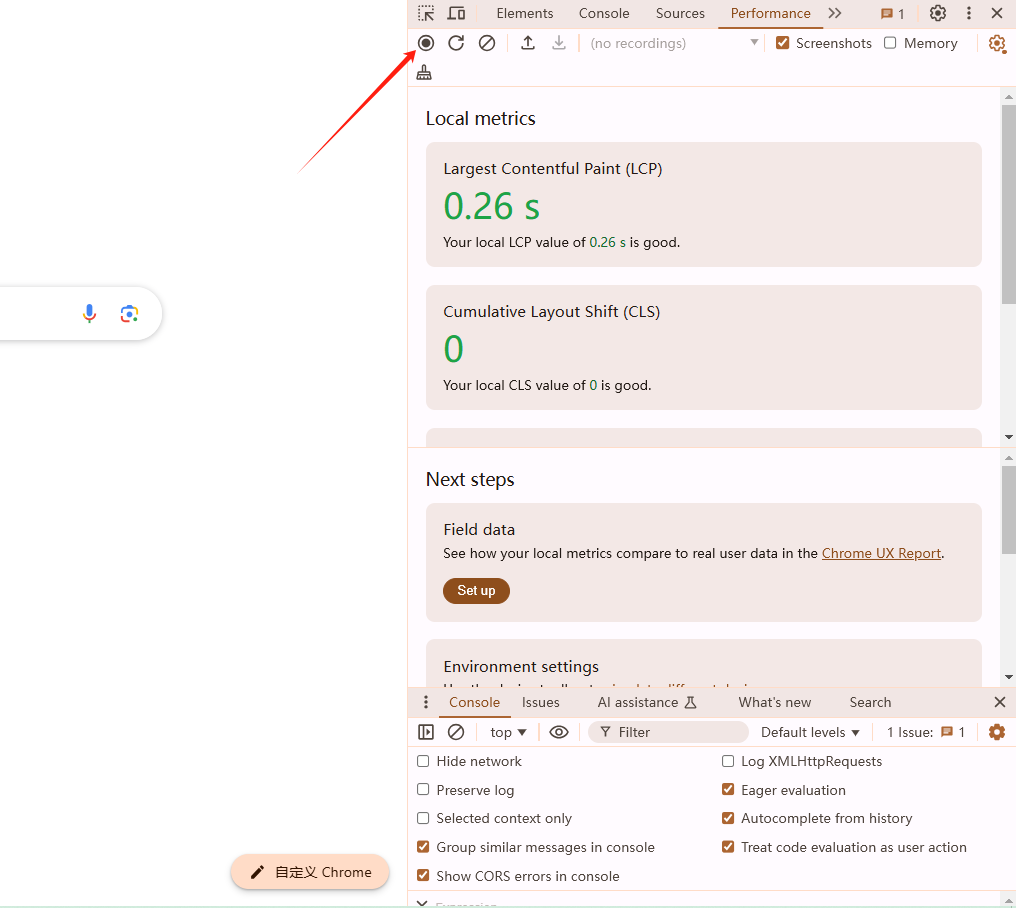The image size is (1016, 908).
Task: Activate the inspect element picker
Action: point(426,13)
